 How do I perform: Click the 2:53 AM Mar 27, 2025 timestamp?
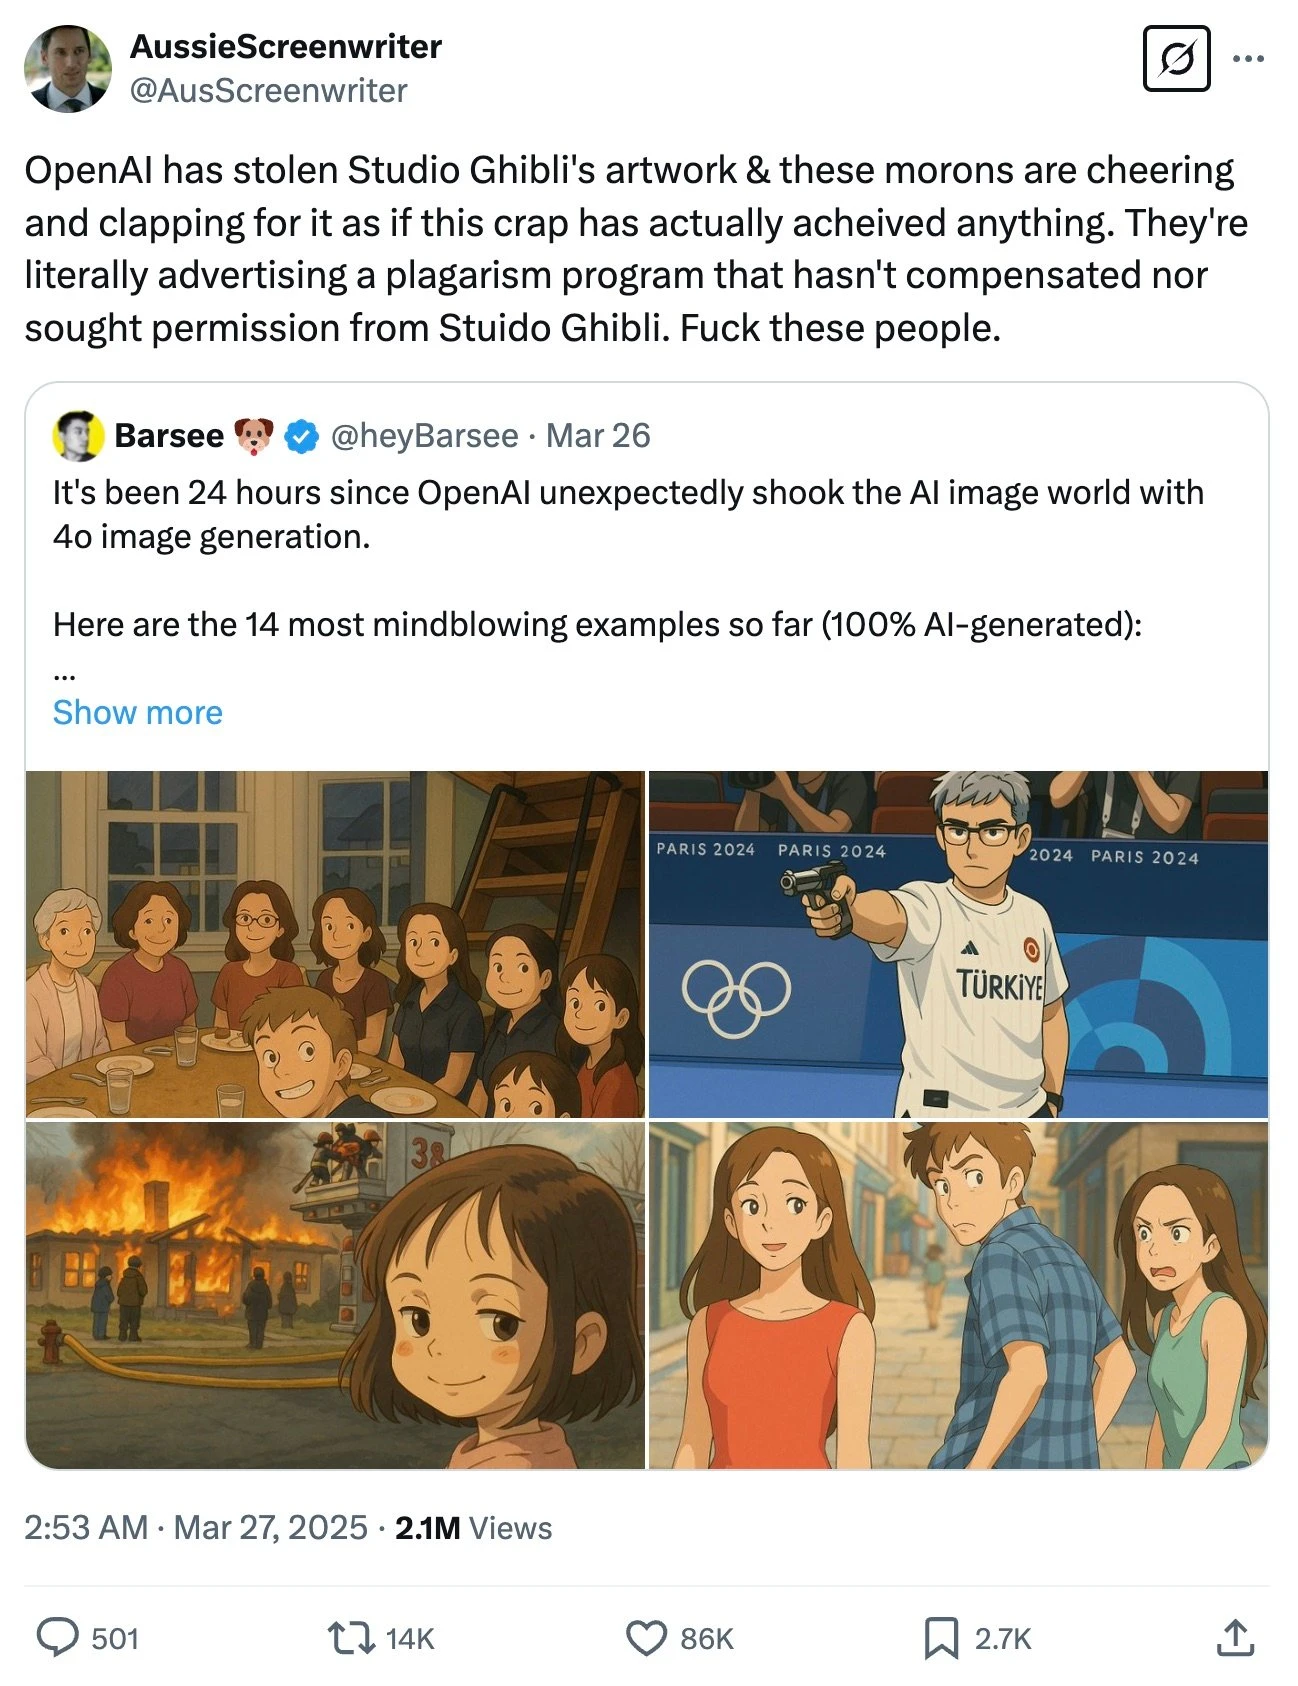[196, 1527]
